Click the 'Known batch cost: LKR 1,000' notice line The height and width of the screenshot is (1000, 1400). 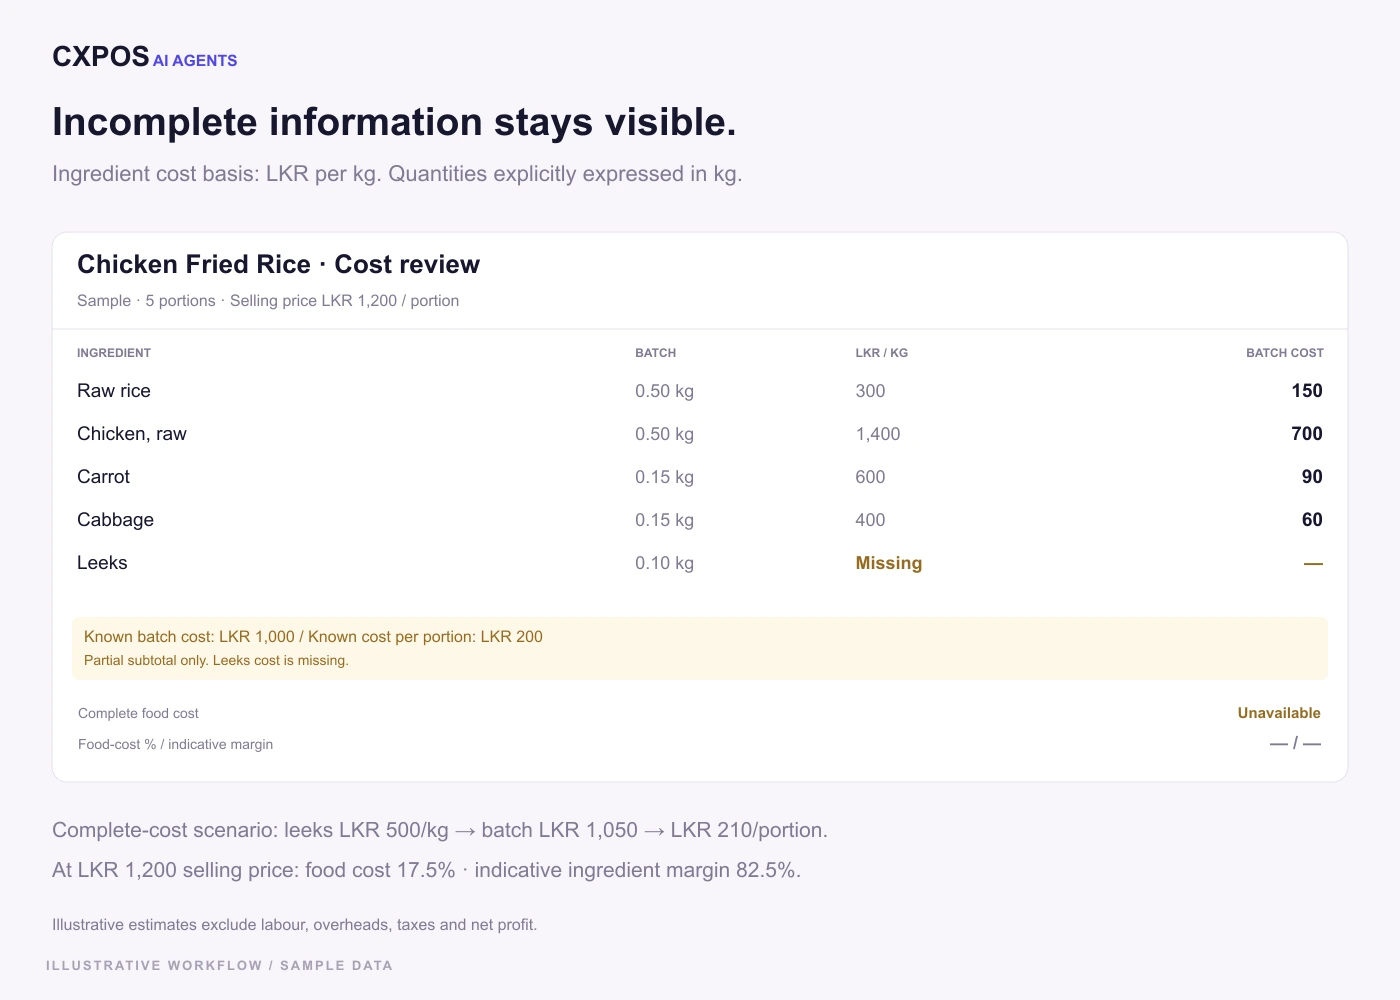point(313,637)
